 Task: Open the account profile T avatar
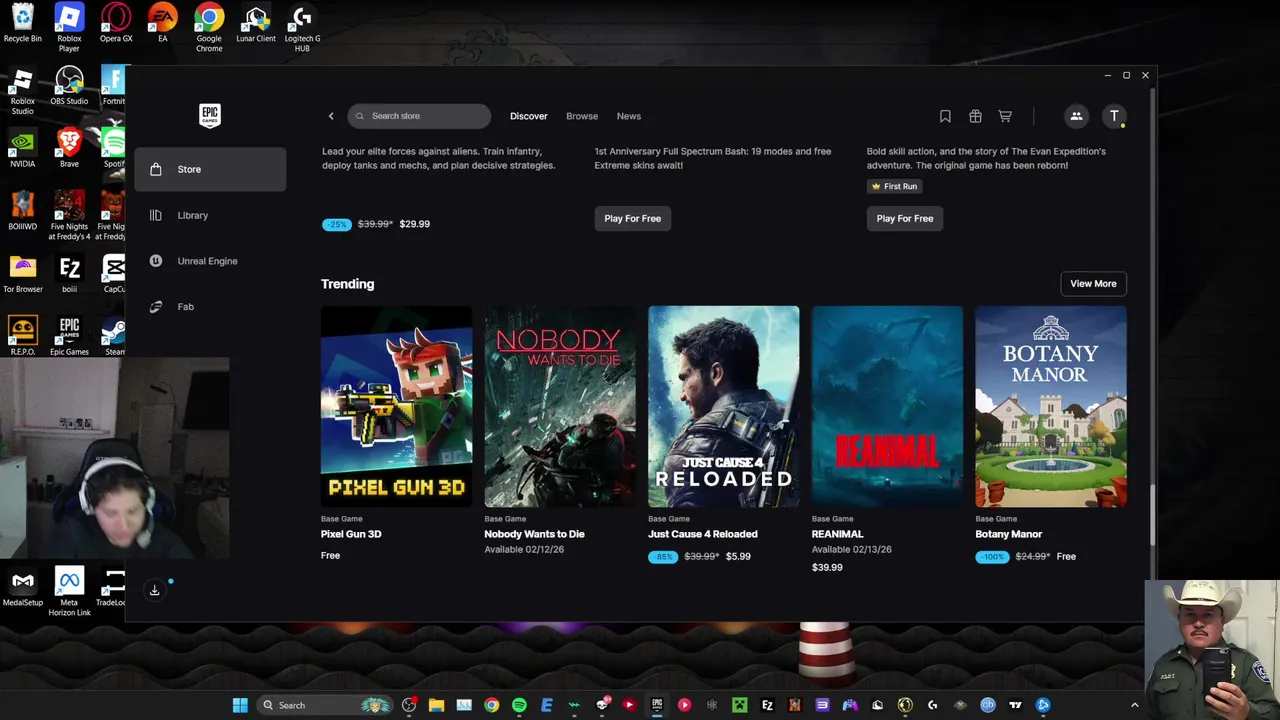(1114, 116)
